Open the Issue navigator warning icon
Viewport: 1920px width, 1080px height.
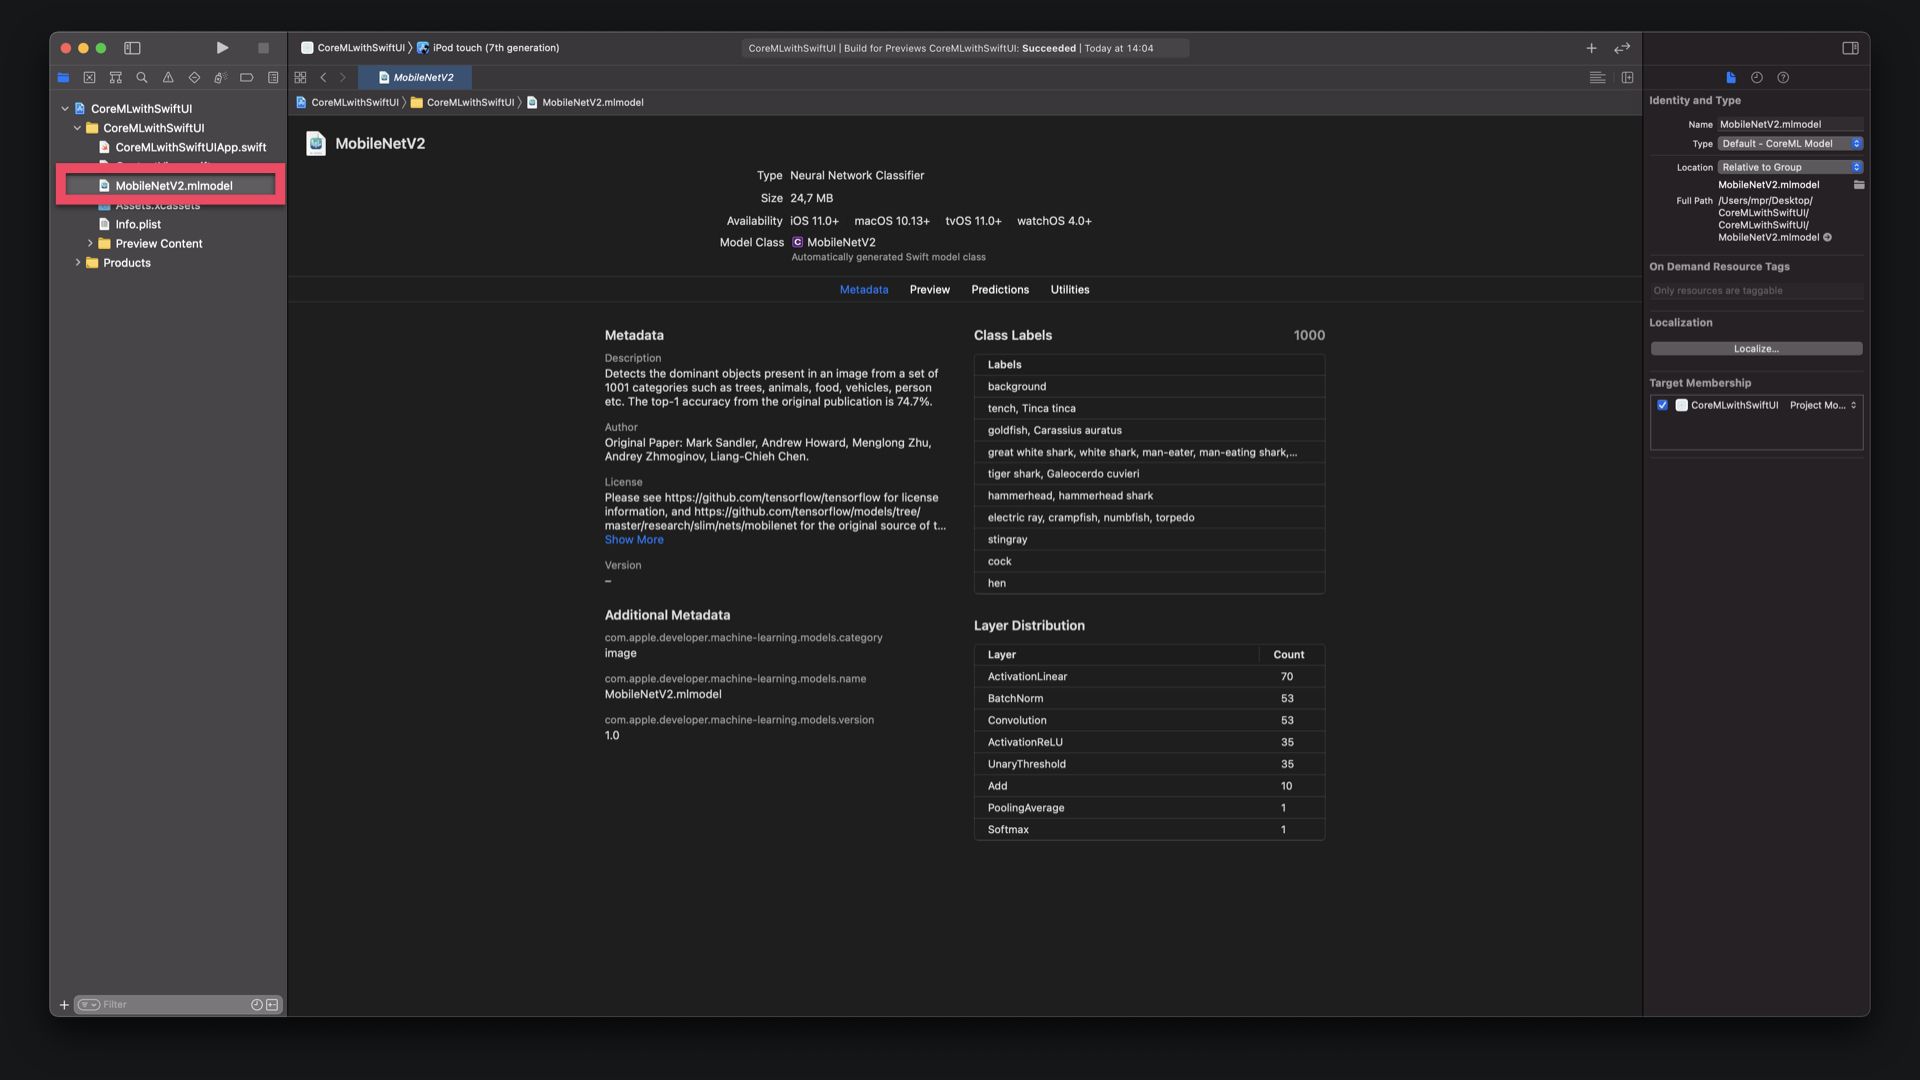pos(168,77)
